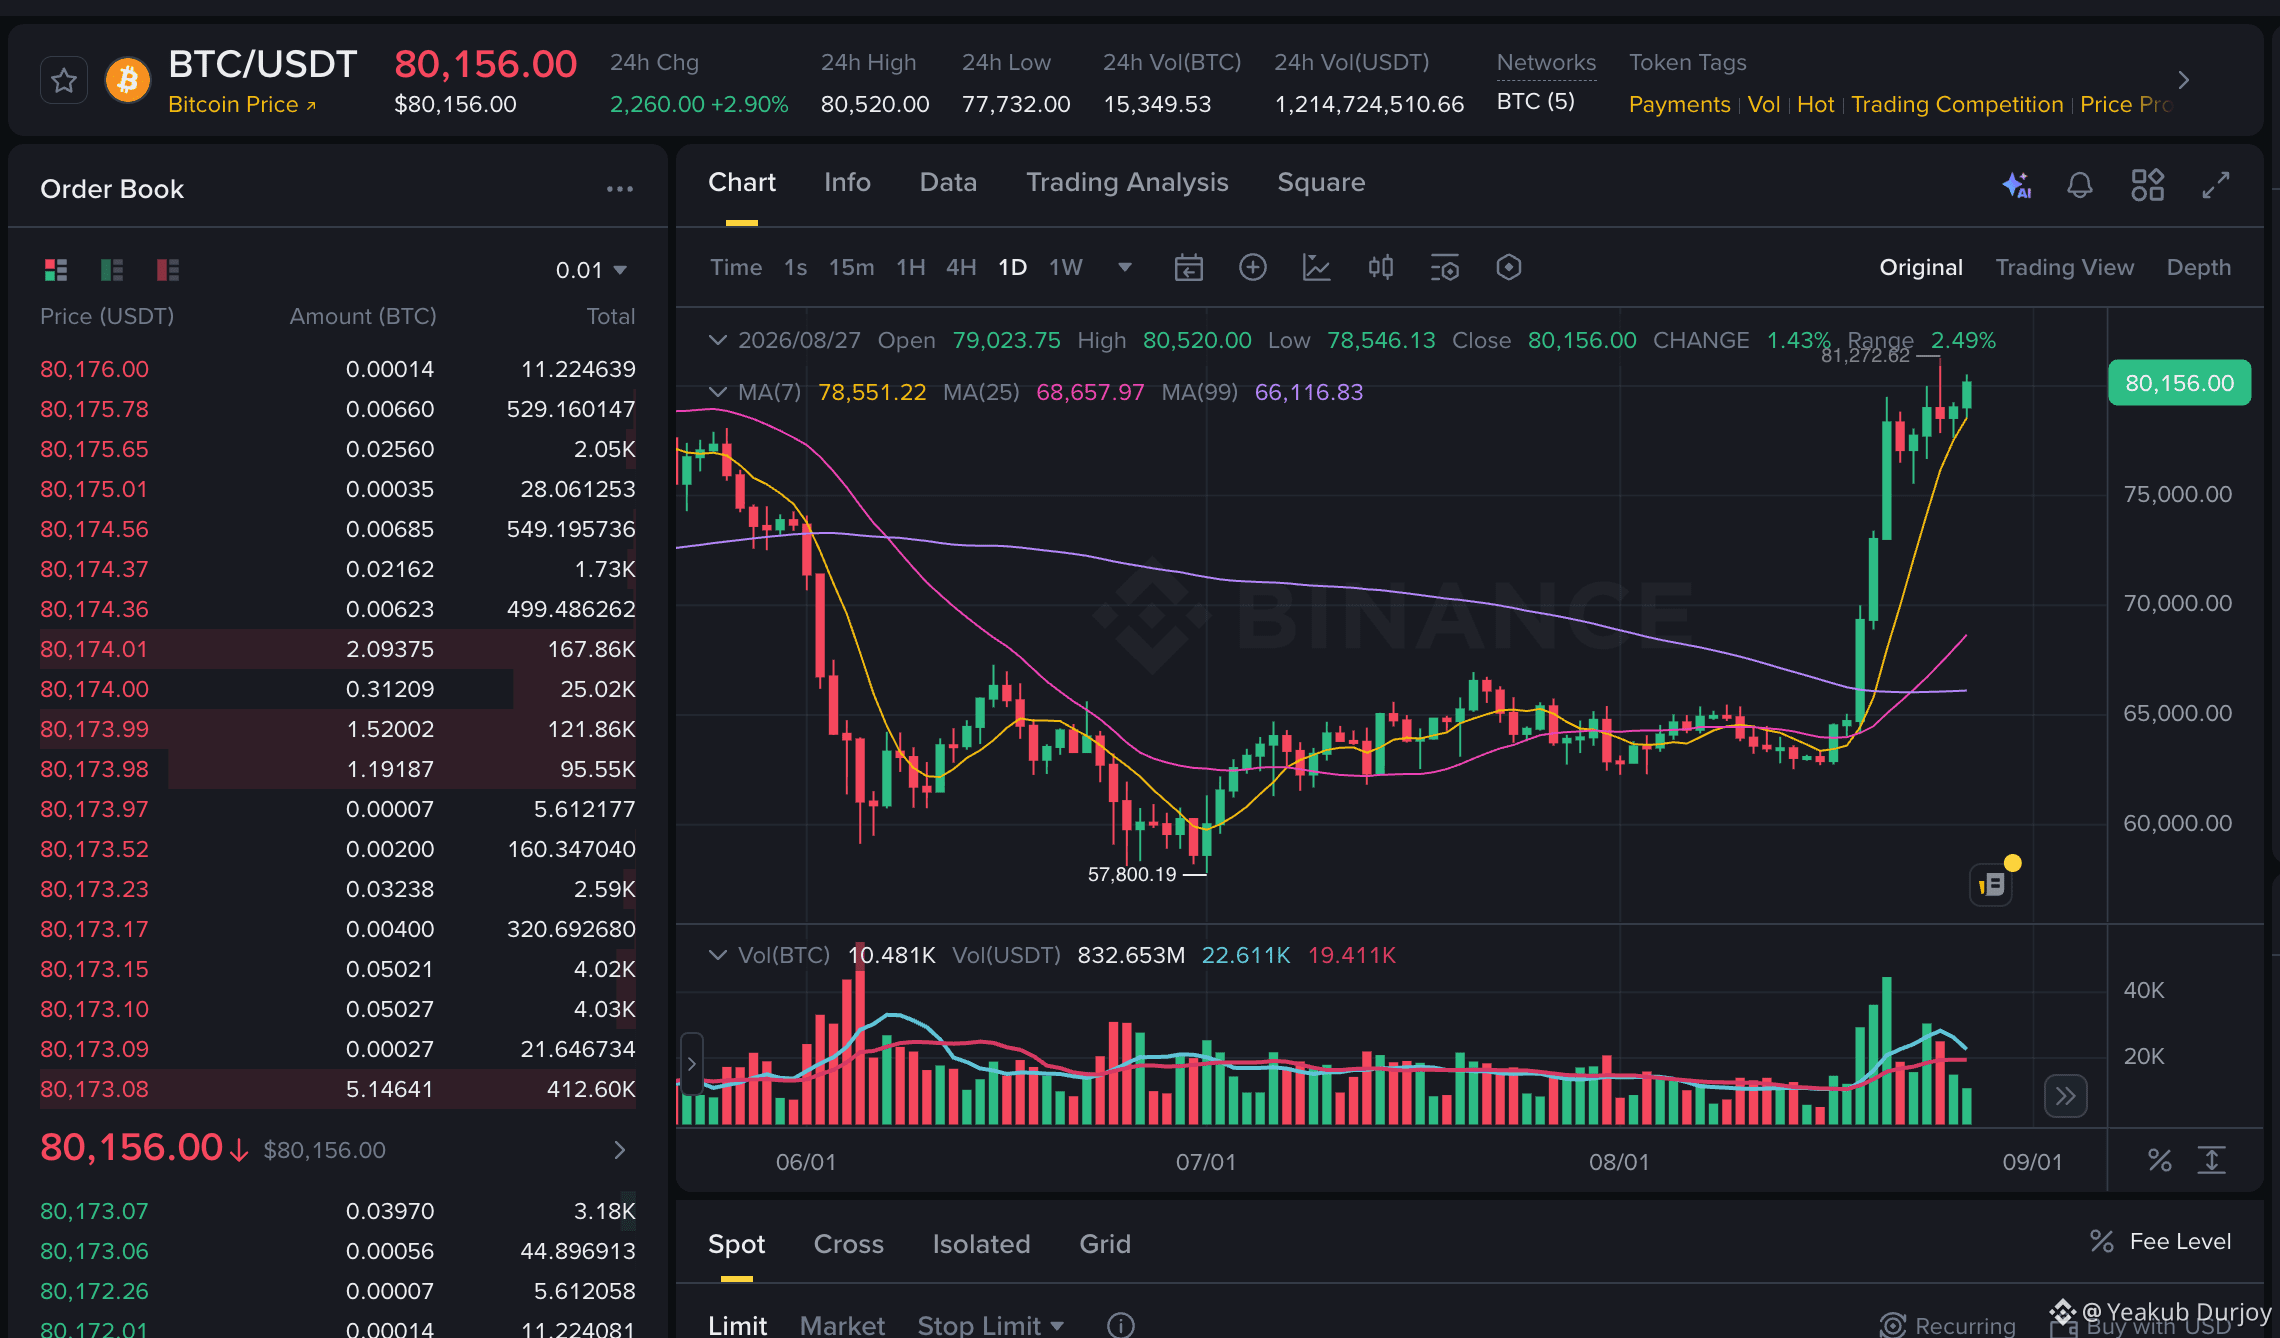Switch to Trading View chart mode
The height and width of the screenshot is (1338, 2280).
point(2064,268)
